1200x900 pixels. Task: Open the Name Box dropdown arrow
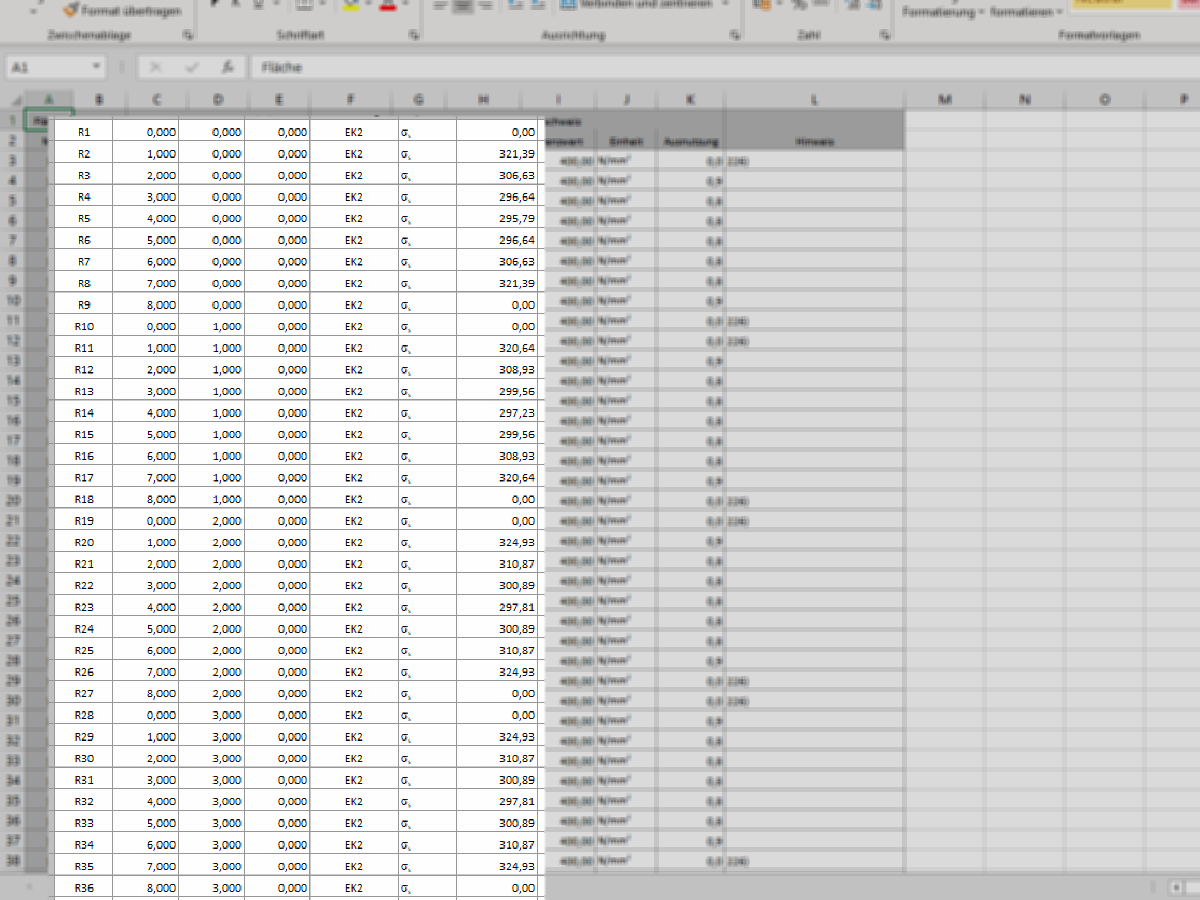(x=96, y=67)
